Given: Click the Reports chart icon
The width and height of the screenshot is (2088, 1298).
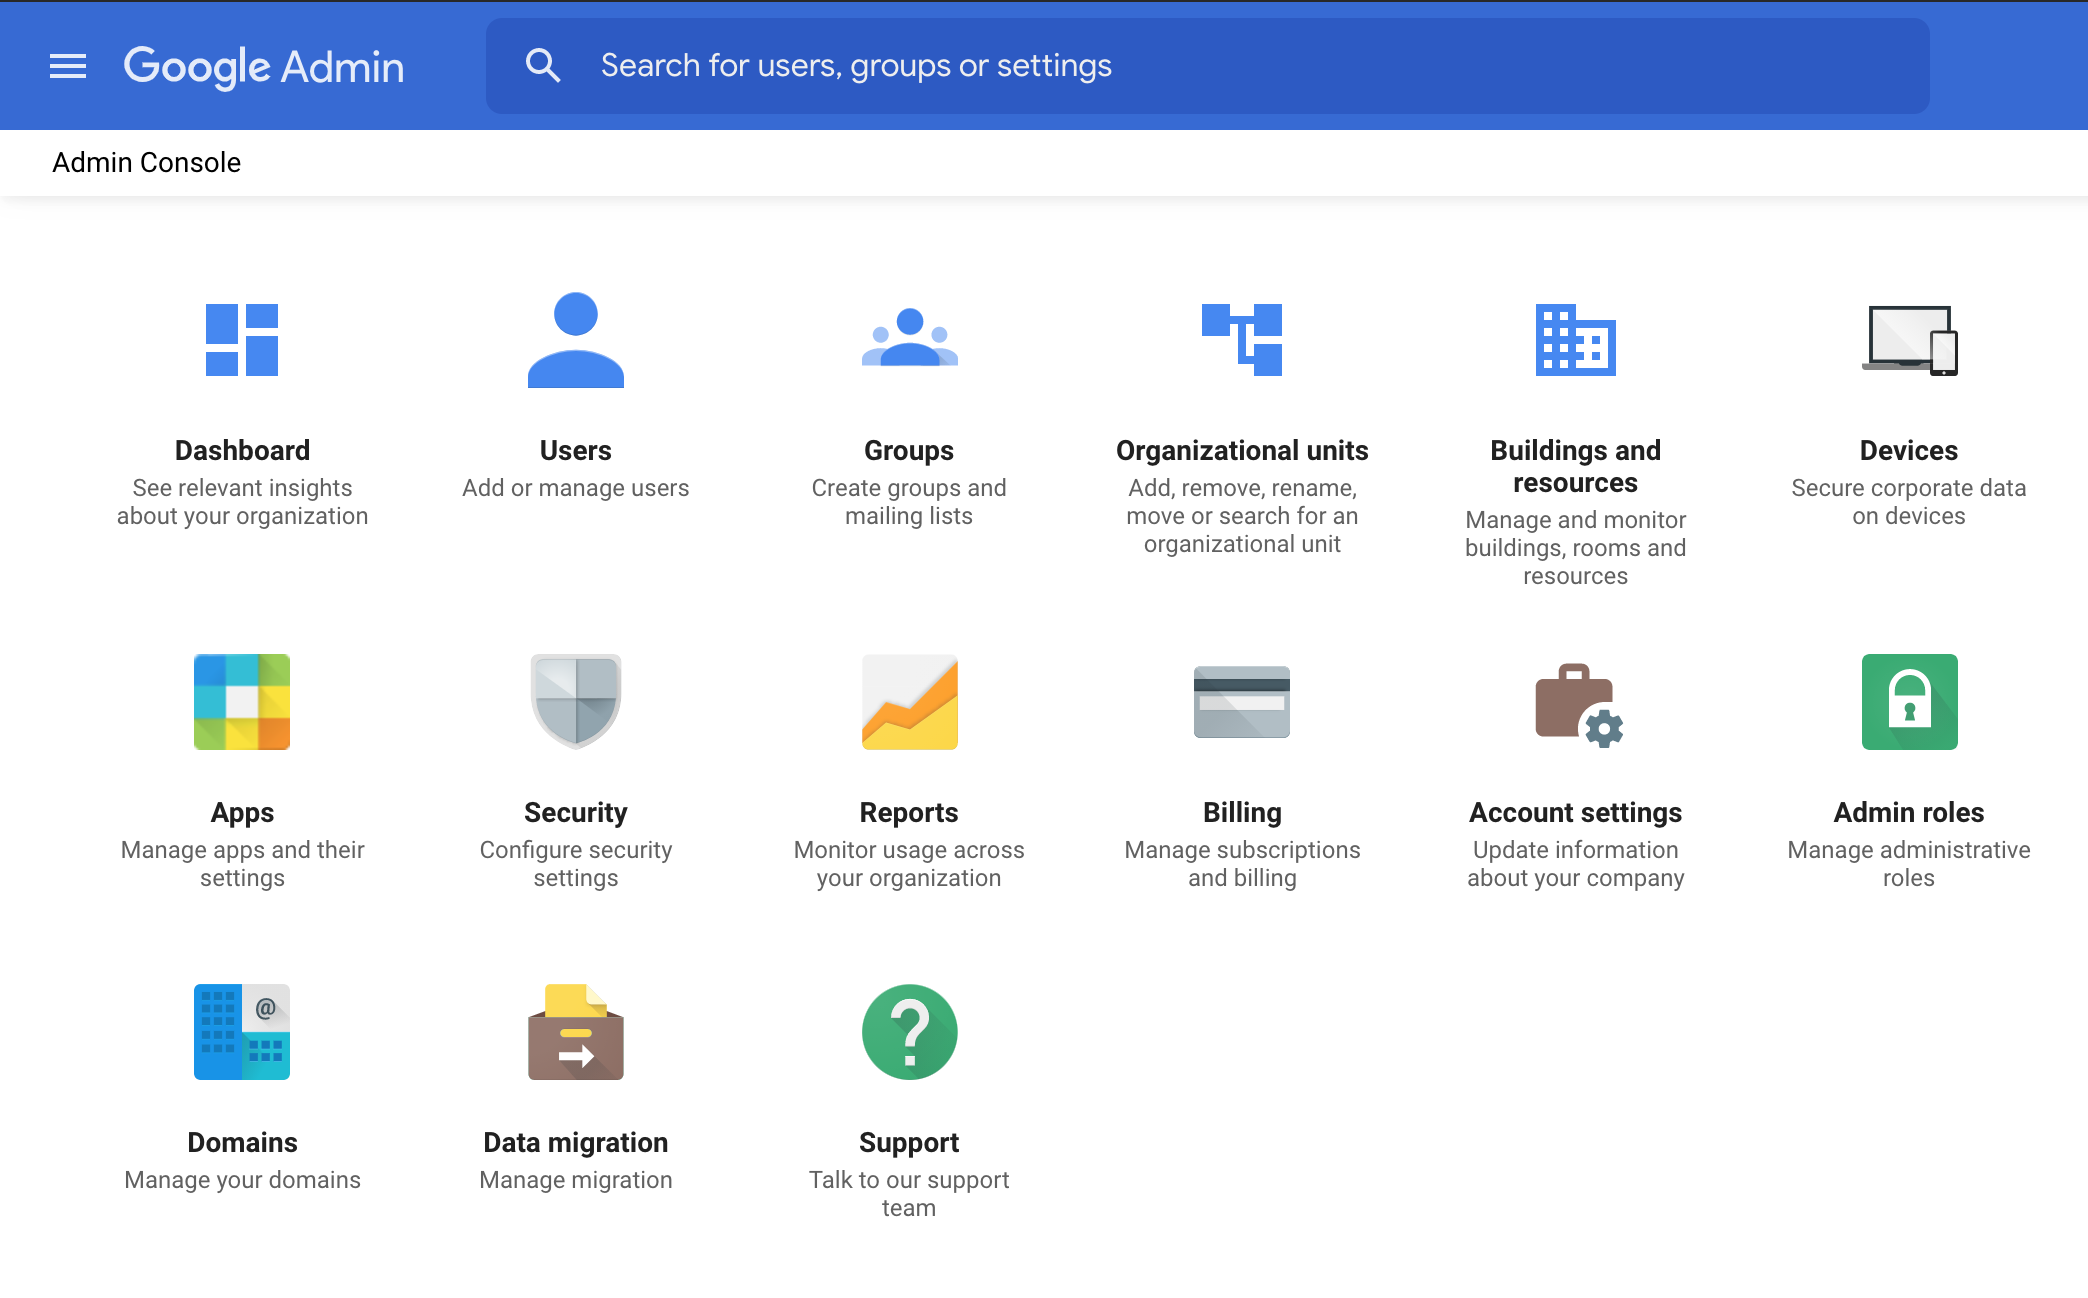Looking at the screenshot, I should pyautogui.click(x=909, y=702).
